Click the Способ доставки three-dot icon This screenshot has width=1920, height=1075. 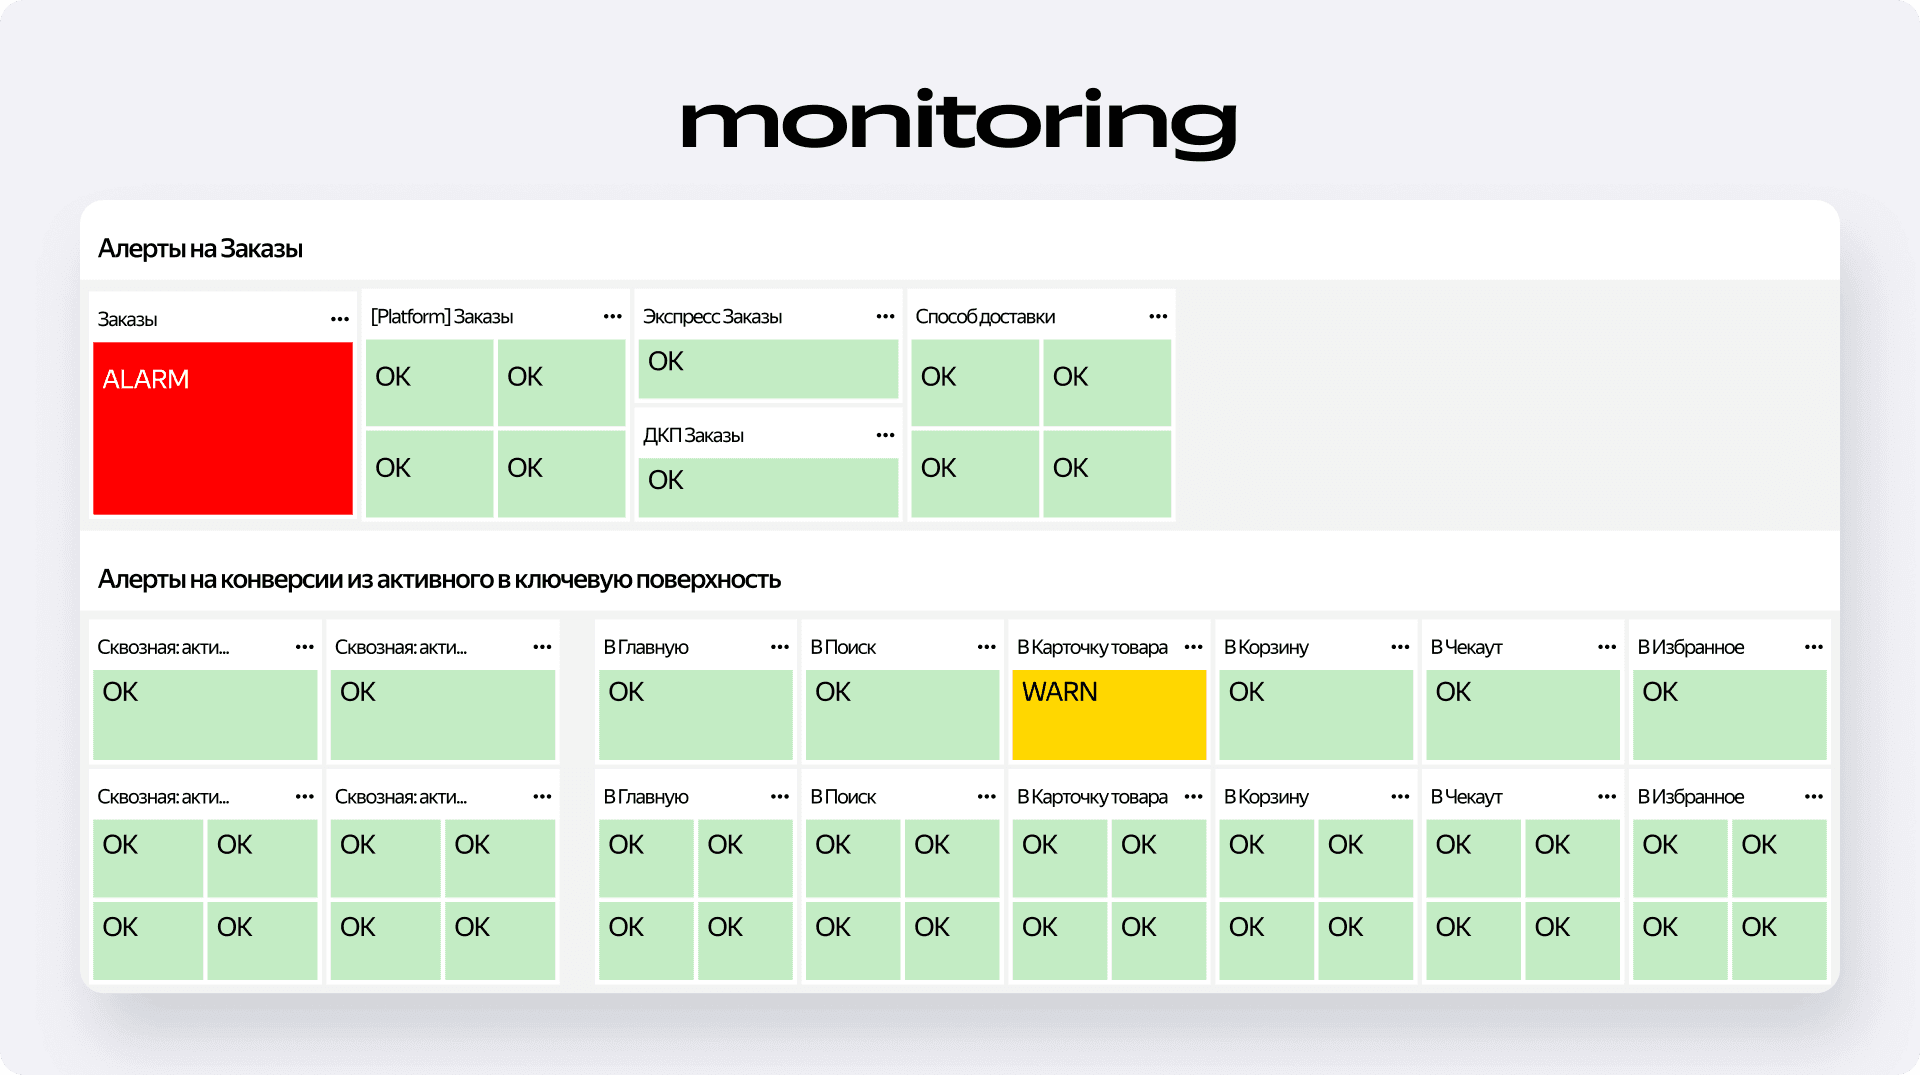tap(1158, 316)
